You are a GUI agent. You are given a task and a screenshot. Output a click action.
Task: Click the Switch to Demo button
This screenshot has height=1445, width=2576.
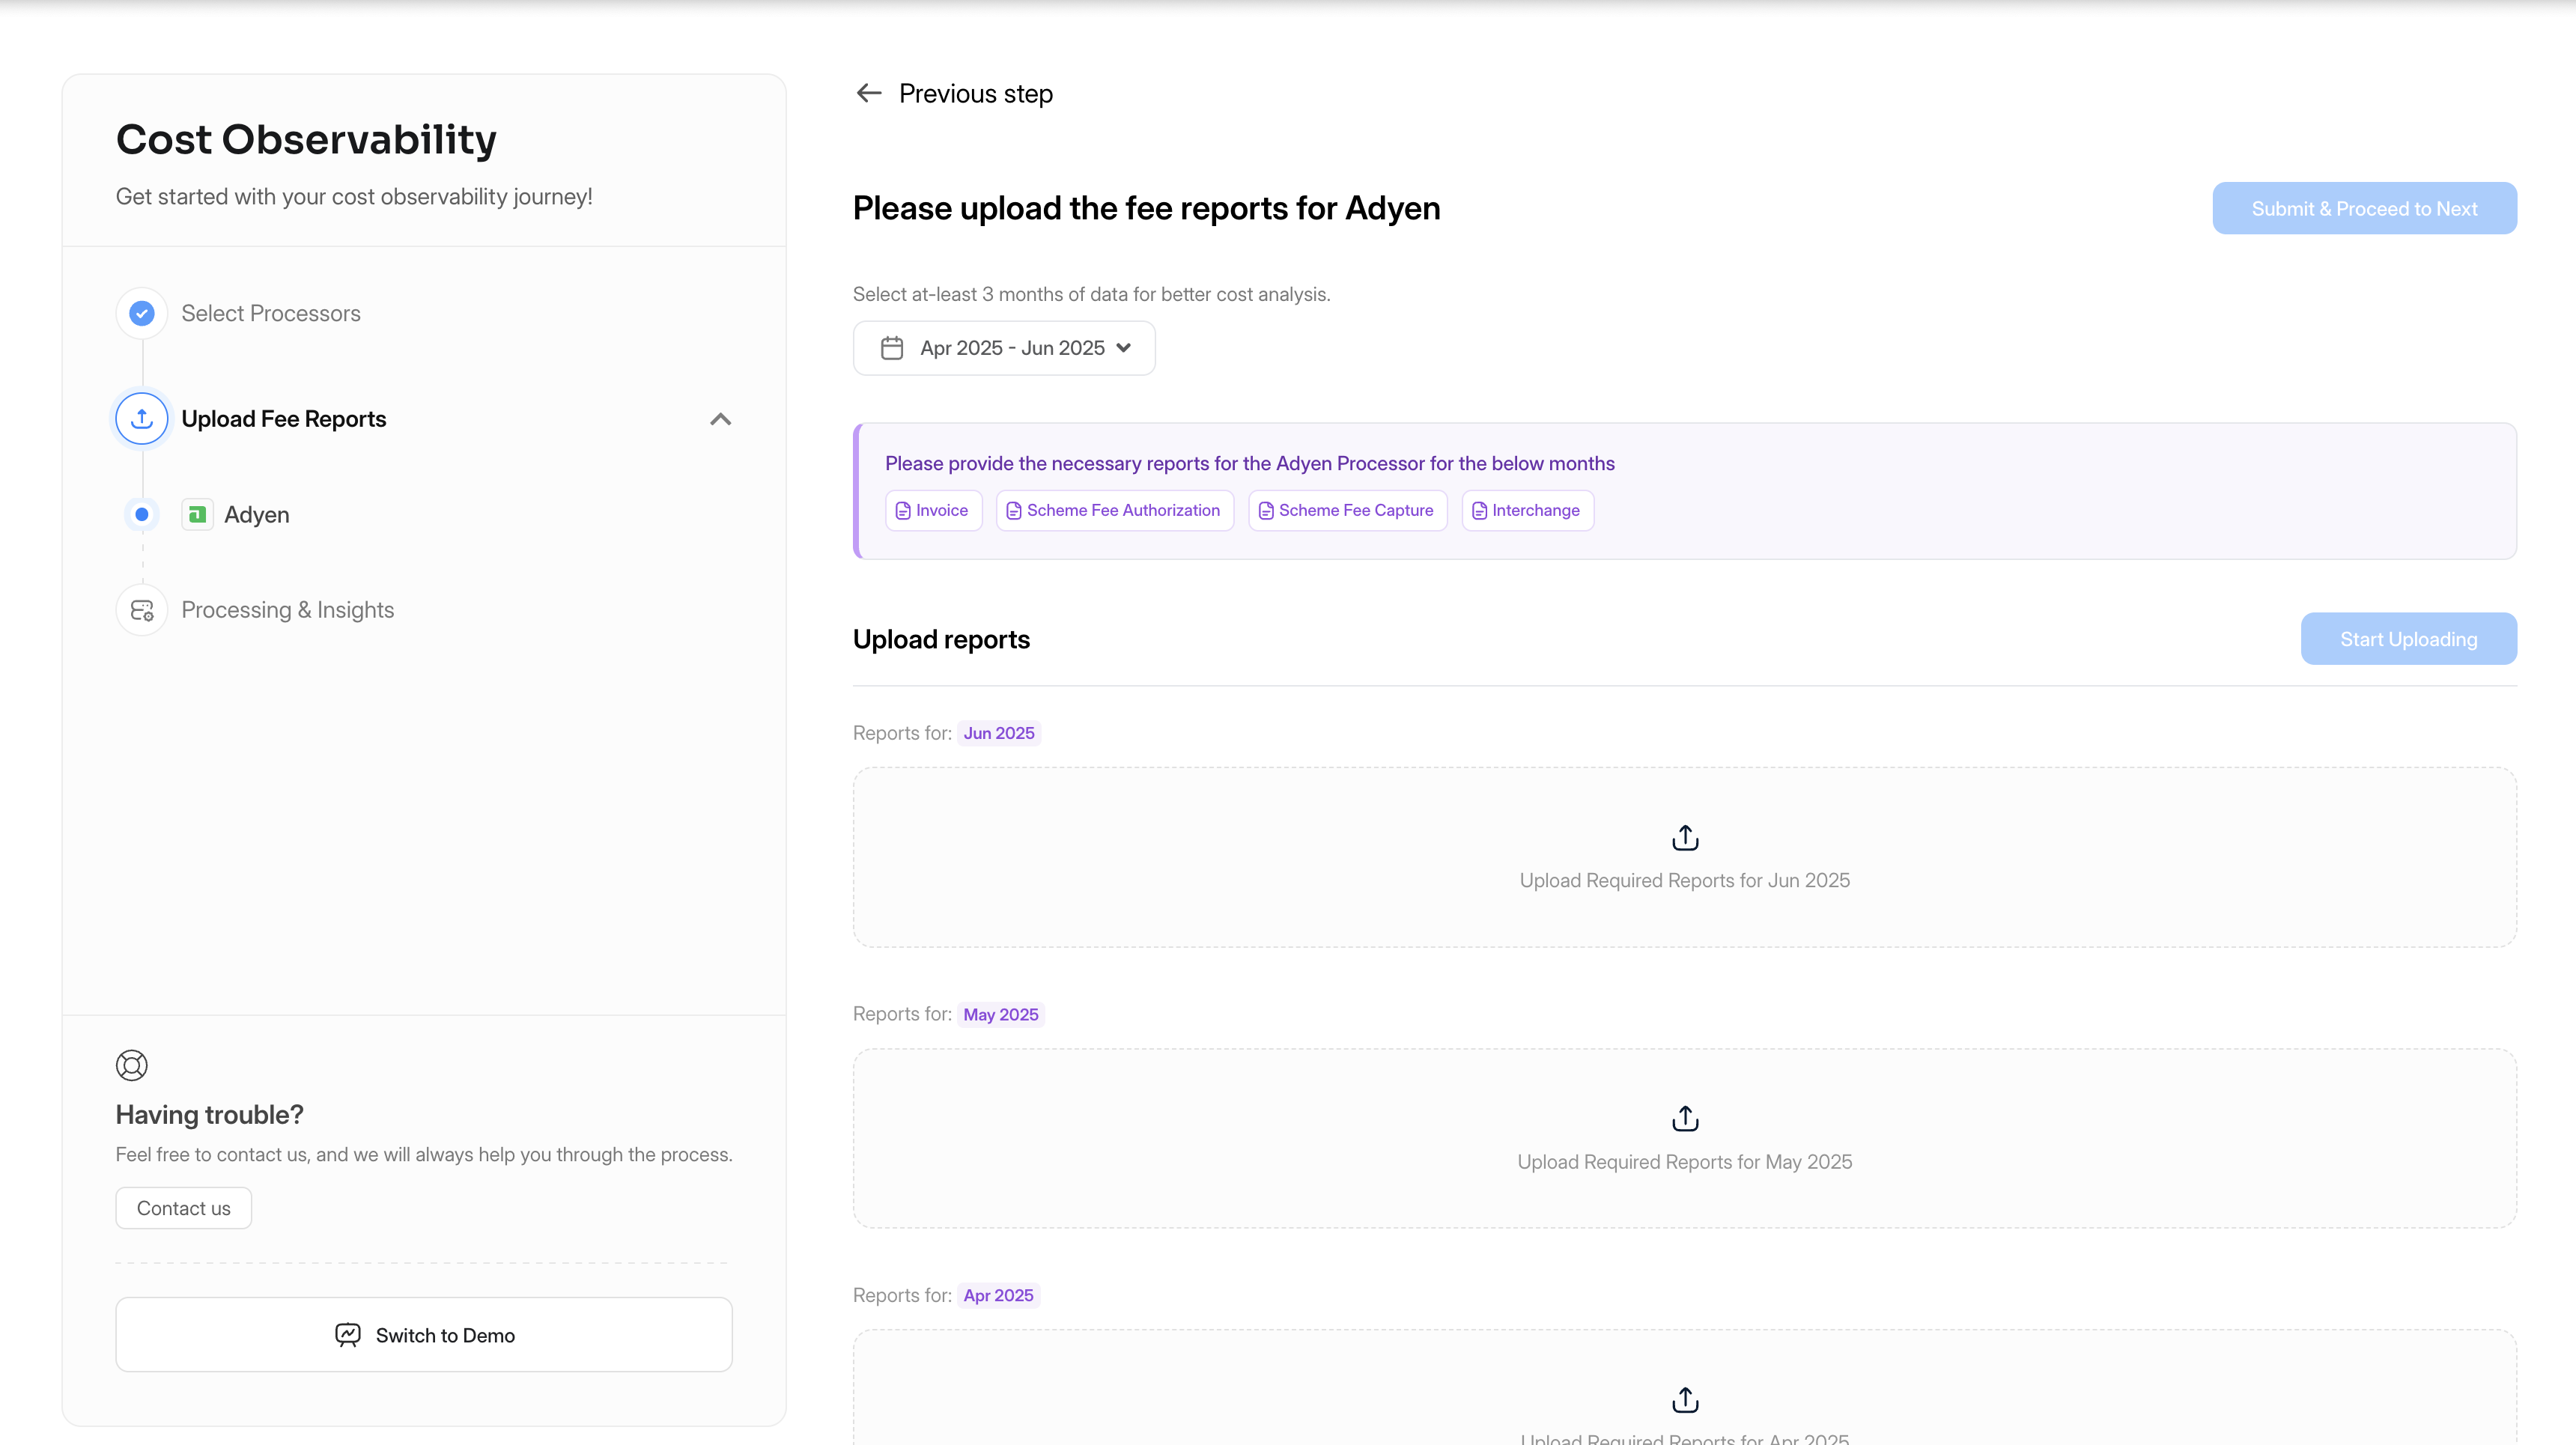(424, 1335)
